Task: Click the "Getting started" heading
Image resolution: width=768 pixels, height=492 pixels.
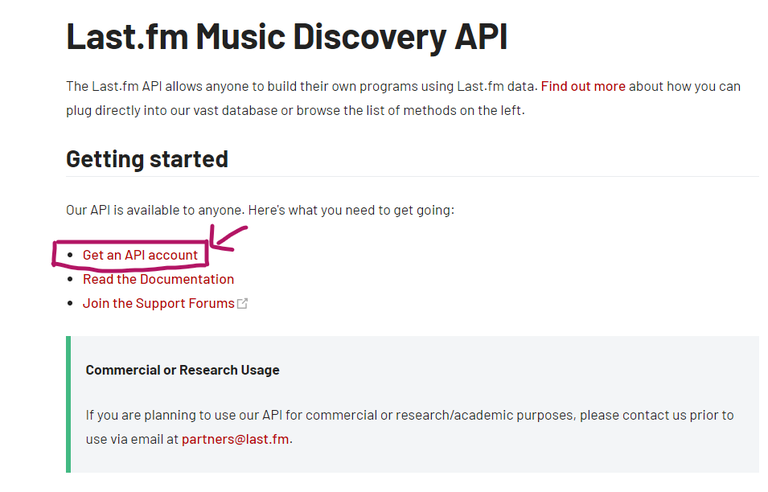Action: [x=147, y=159]
